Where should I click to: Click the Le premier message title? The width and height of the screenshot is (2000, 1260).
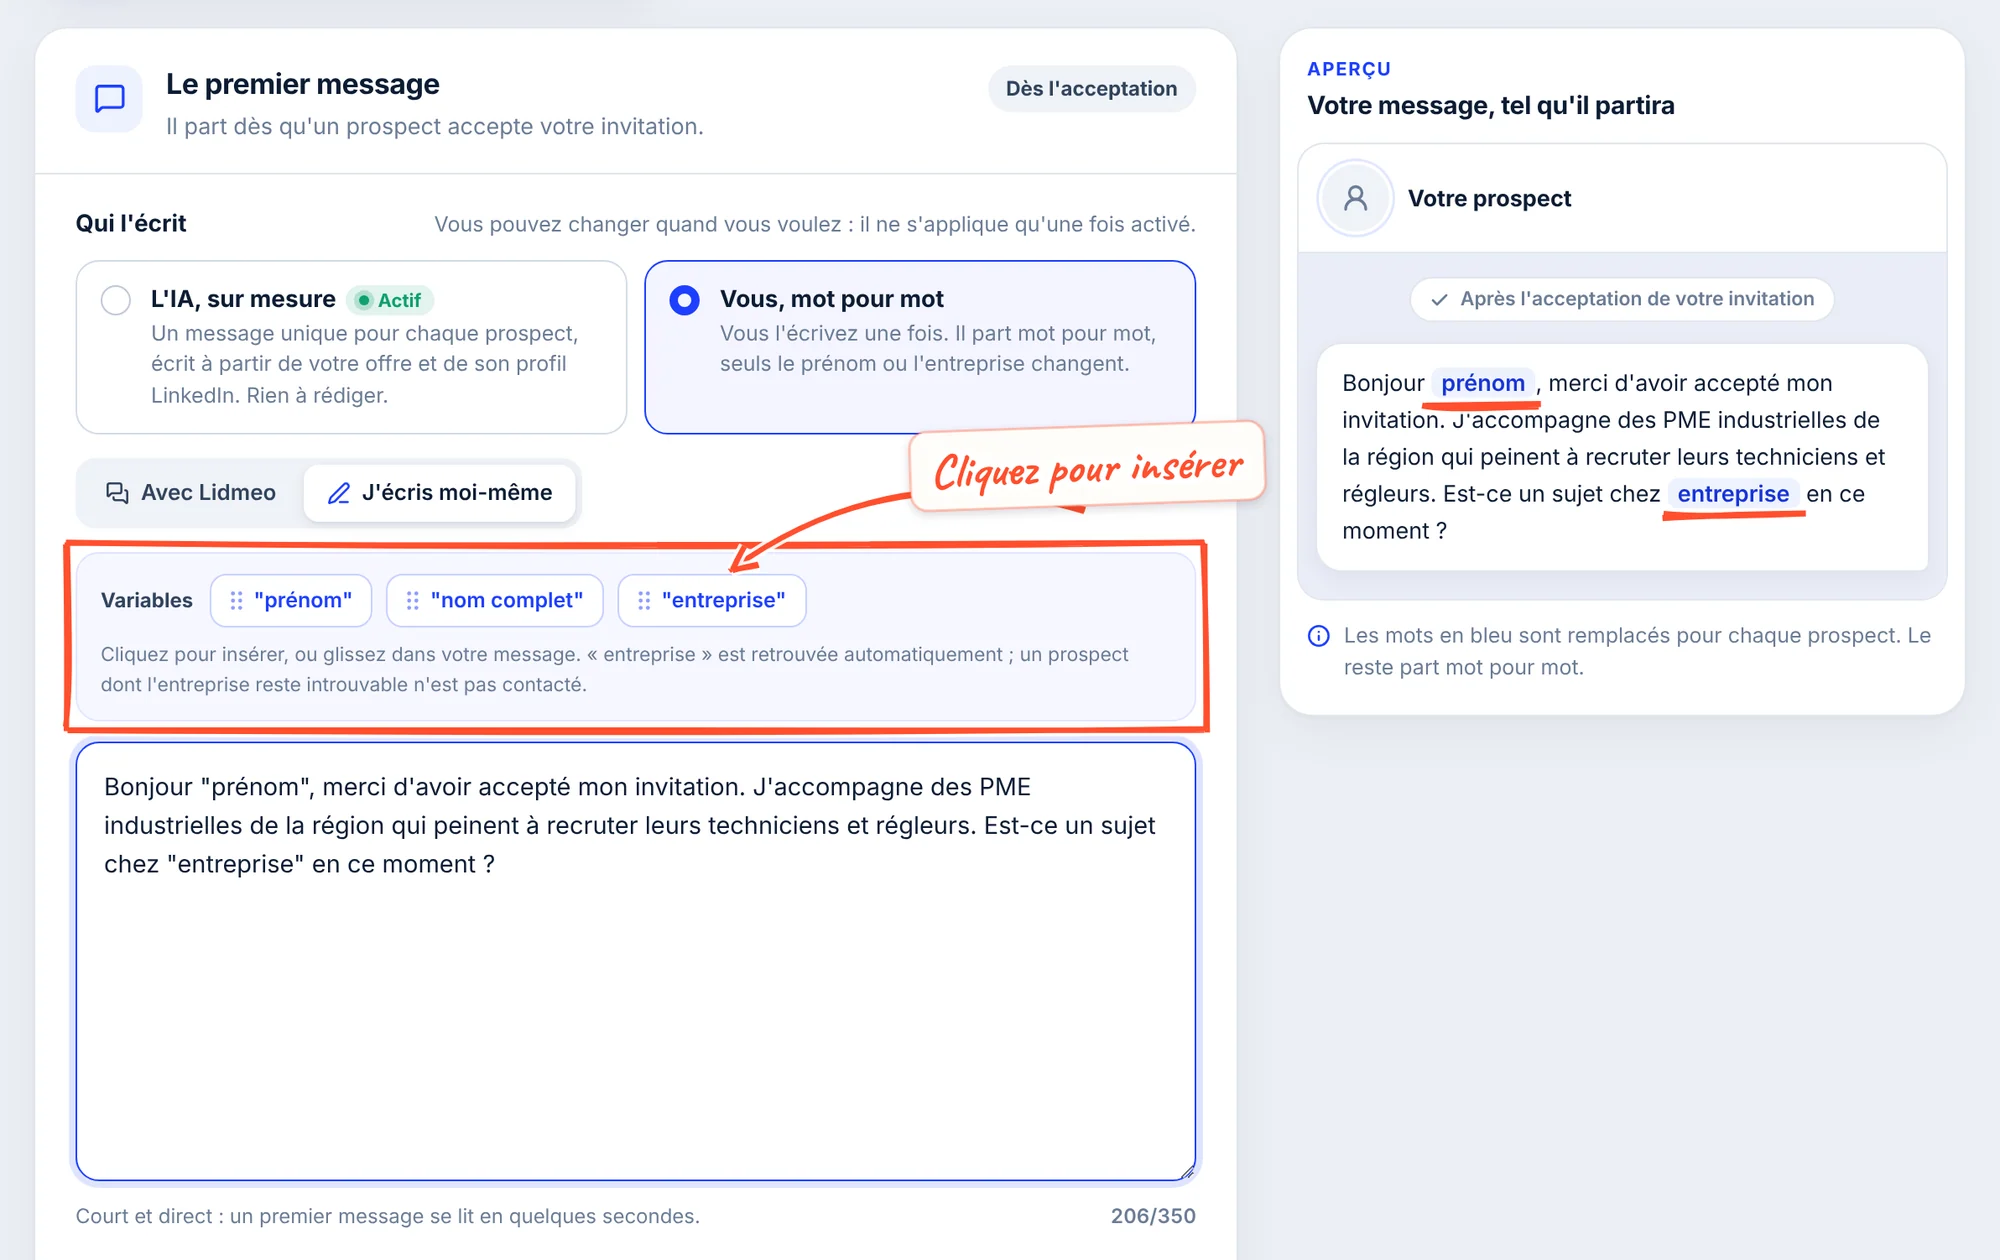pyautogui.click(x=303, y=84)
